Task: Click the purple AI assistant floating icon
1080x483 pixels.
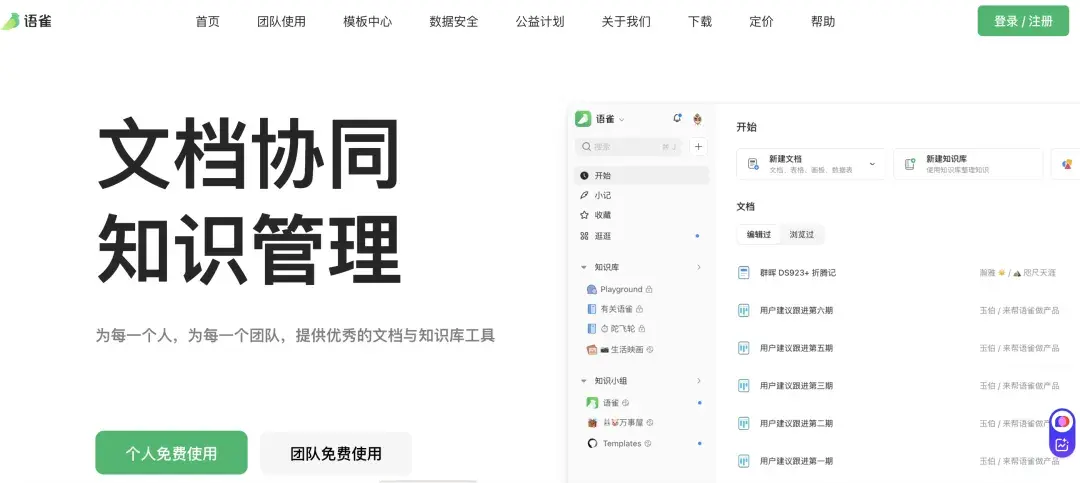Action: pos(1062,422)
